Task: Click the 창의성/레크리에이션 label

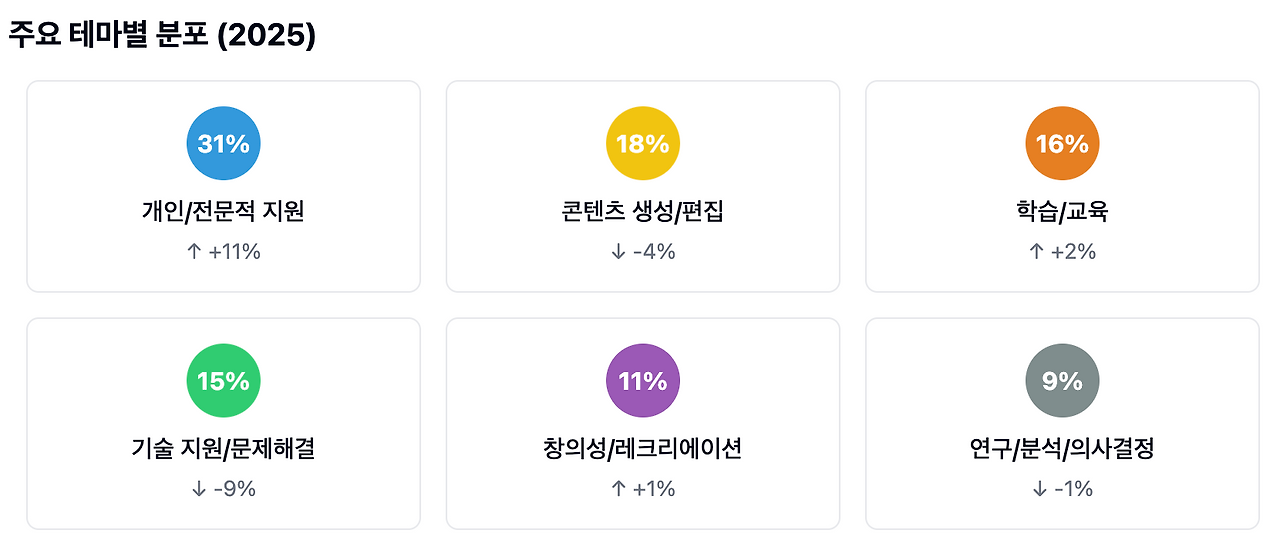Action: pyautogui.click(x=643, y=449)
